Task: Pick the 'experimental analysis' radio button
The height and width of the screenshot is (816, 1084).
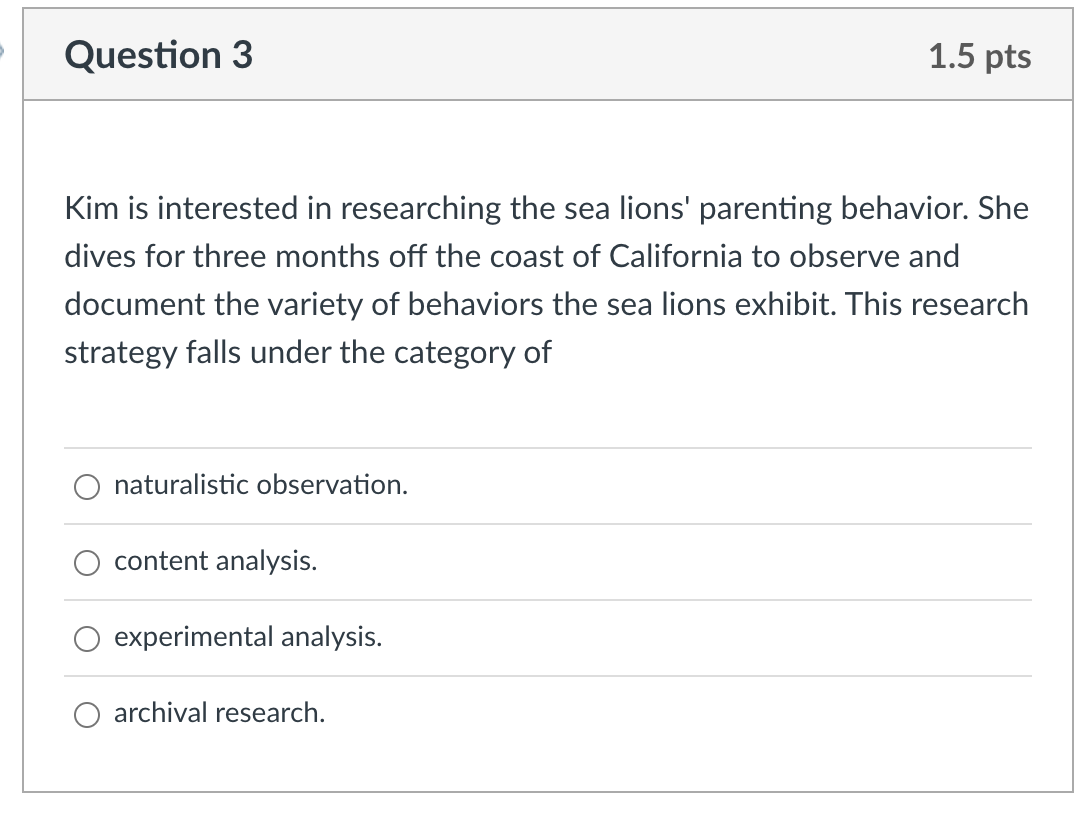Action: click(87, 639)
